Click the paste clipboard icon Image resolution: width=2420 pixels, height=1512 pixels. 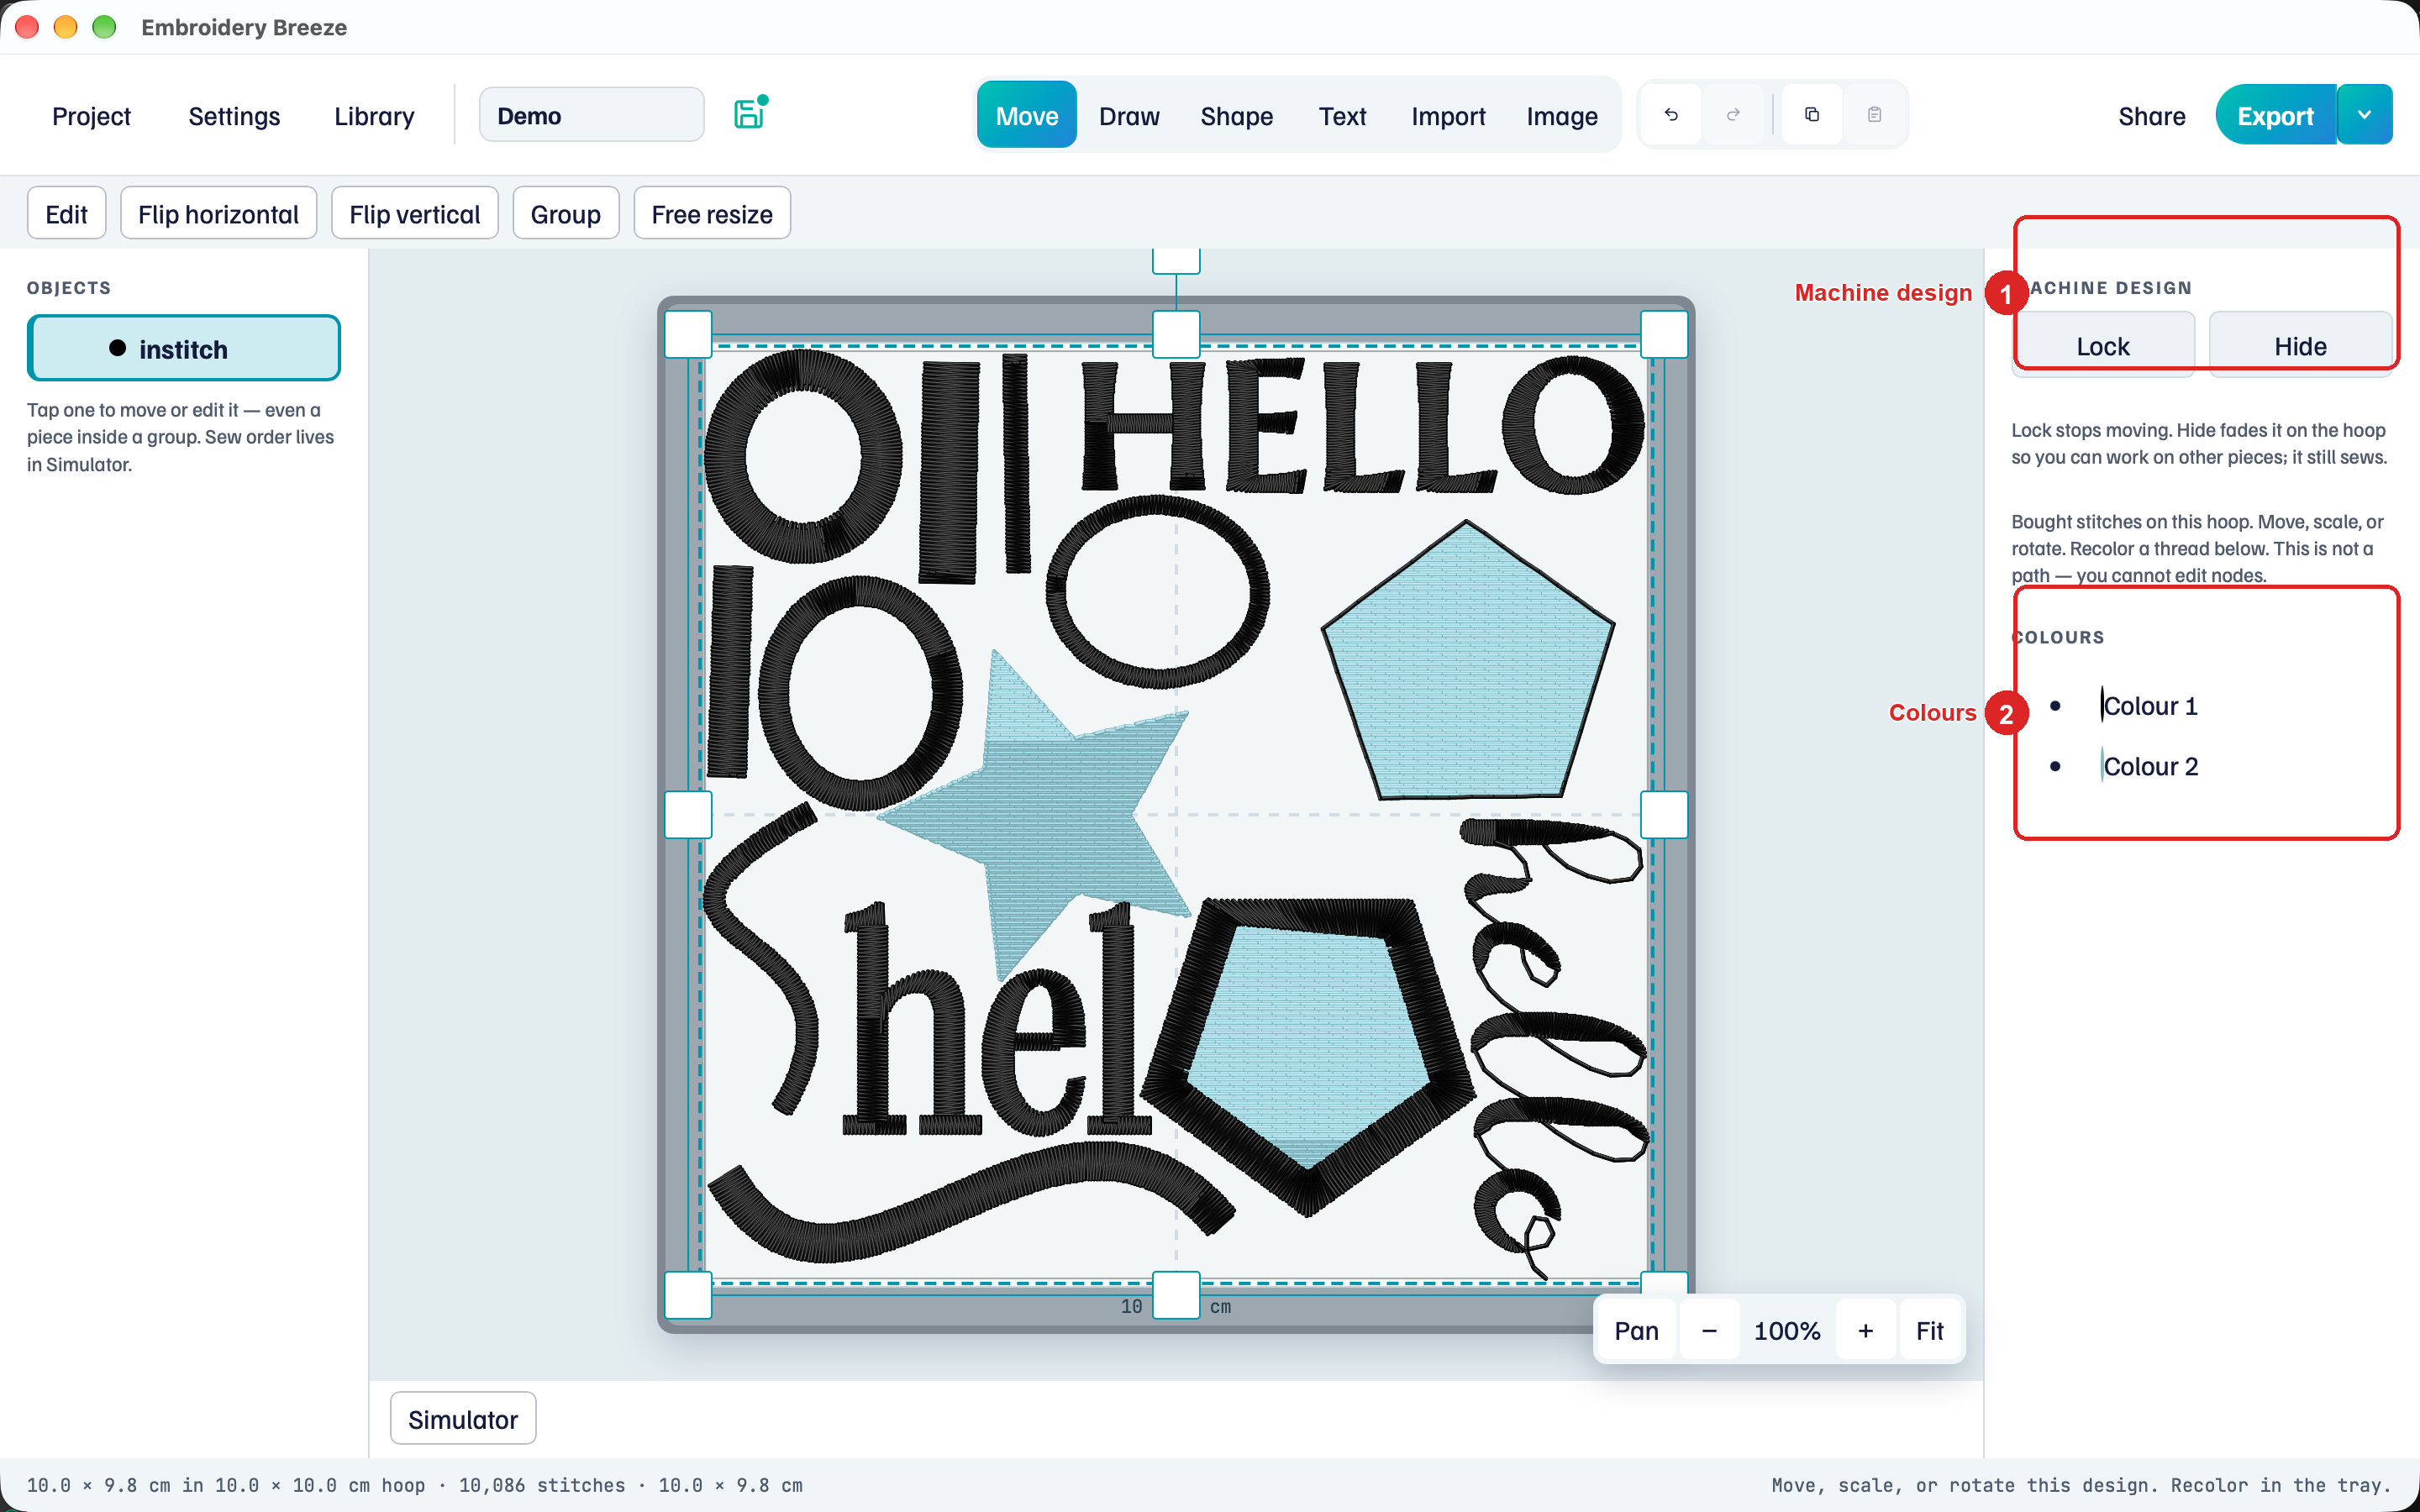[x=1875, y=115]
